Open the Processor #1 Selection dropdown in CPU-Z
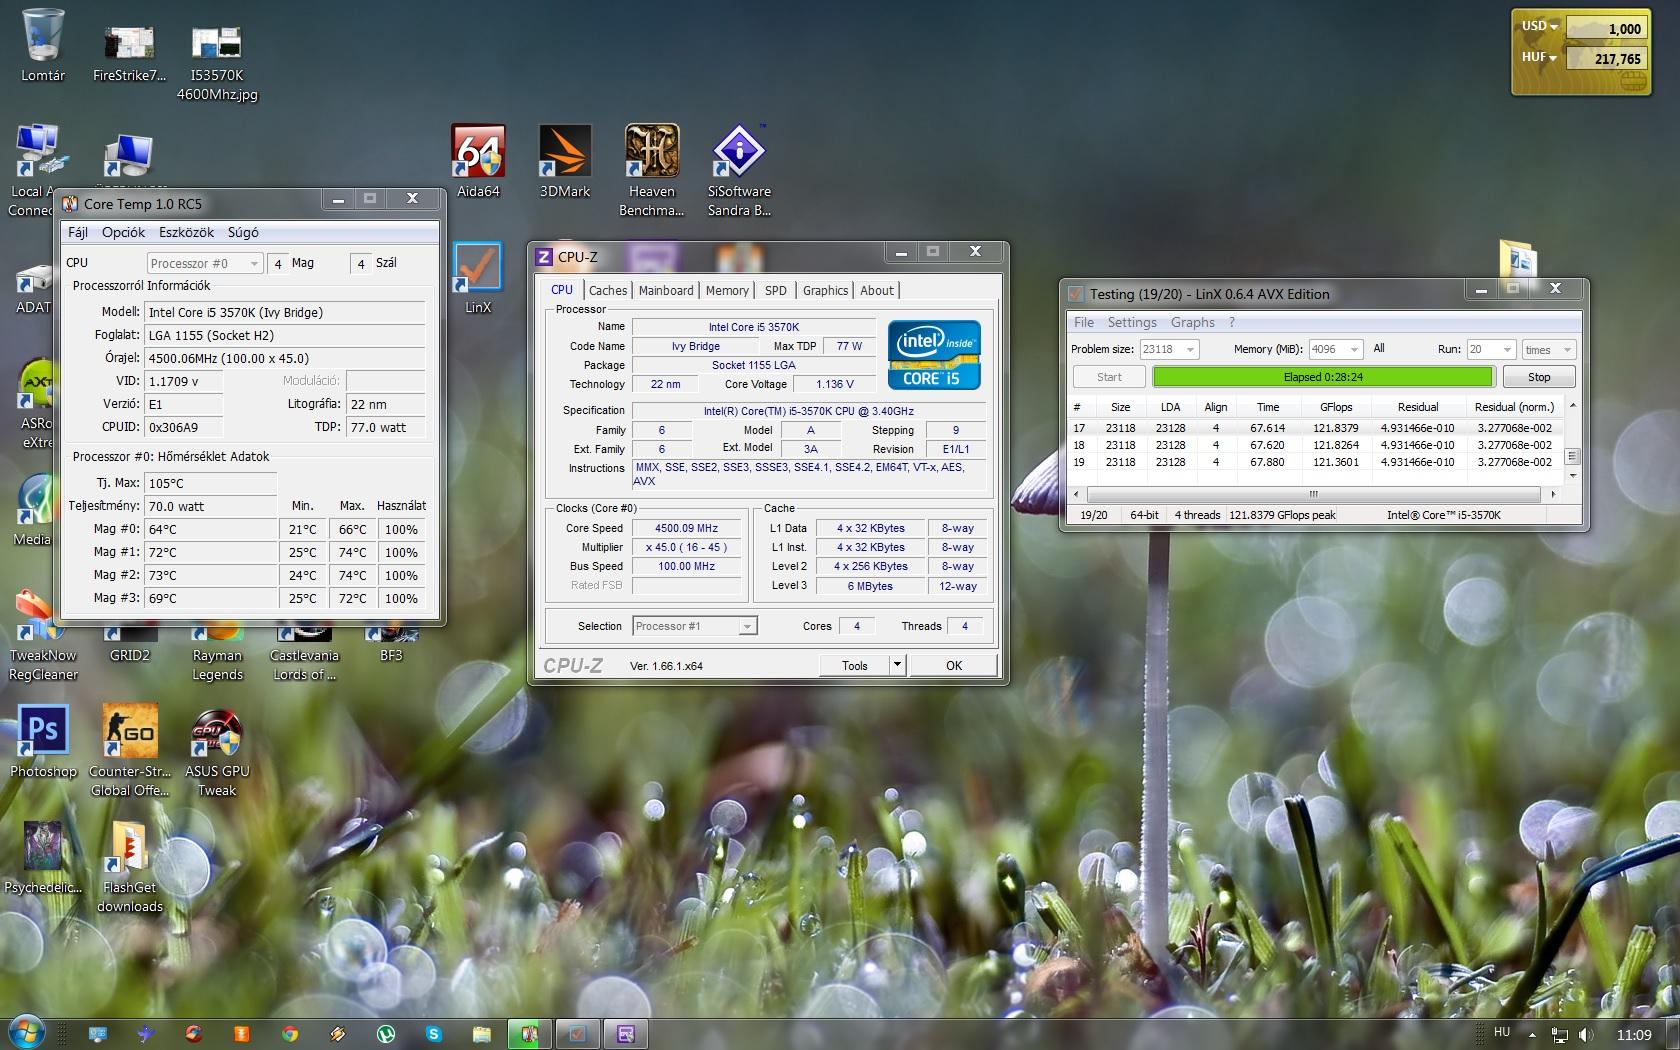The height and width of the screenshot is (1050, 1680). tap(695, 626)
